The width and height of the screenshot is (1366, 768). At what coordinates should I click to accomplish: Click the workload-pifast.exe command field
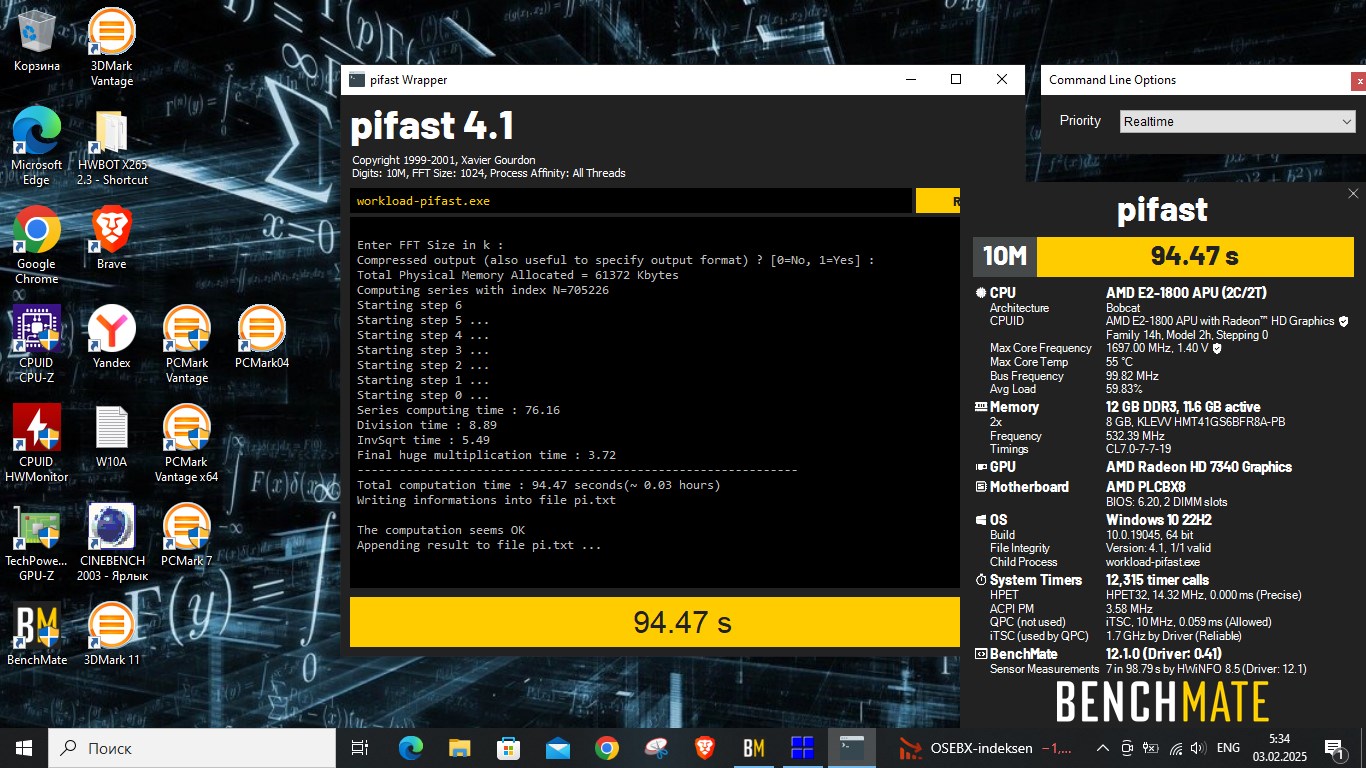(x=631, y=201)
